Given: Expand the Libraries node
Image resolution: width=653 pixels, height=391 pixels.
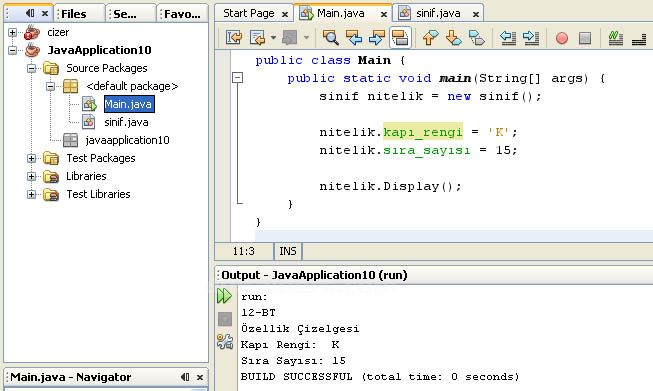Looking at the screenshot, I should point(32,176).
